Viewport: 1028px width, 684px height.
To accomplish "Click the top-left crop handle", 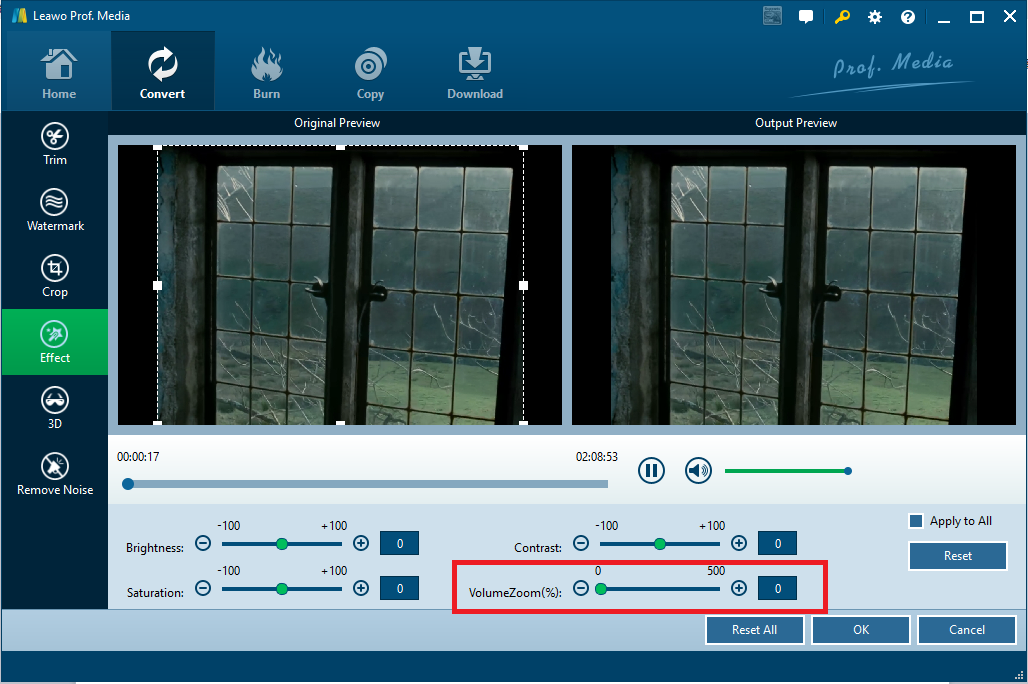I will 157,148.
